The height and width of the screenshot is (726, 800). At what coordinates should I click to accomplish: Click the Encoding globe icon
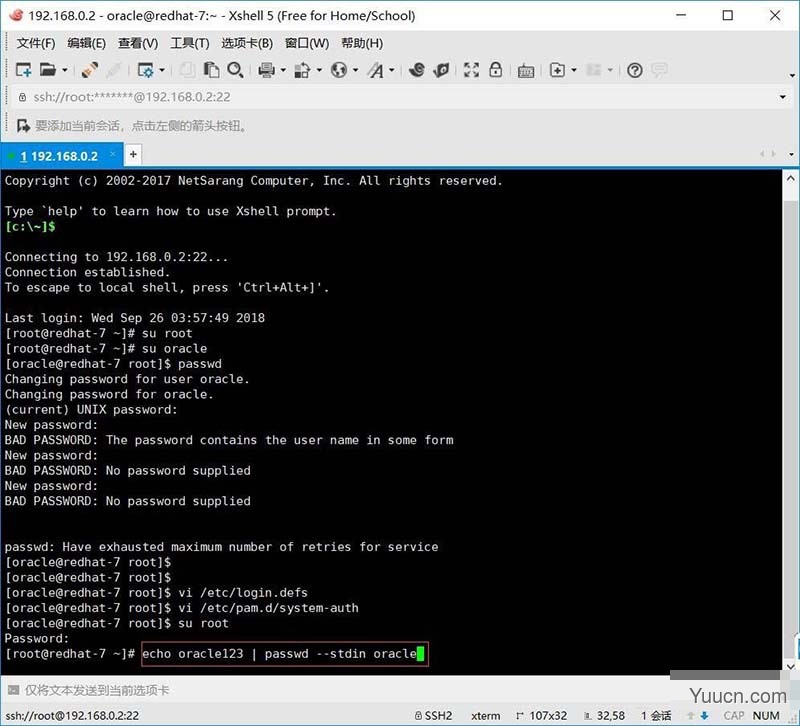[x=339, y=70]
